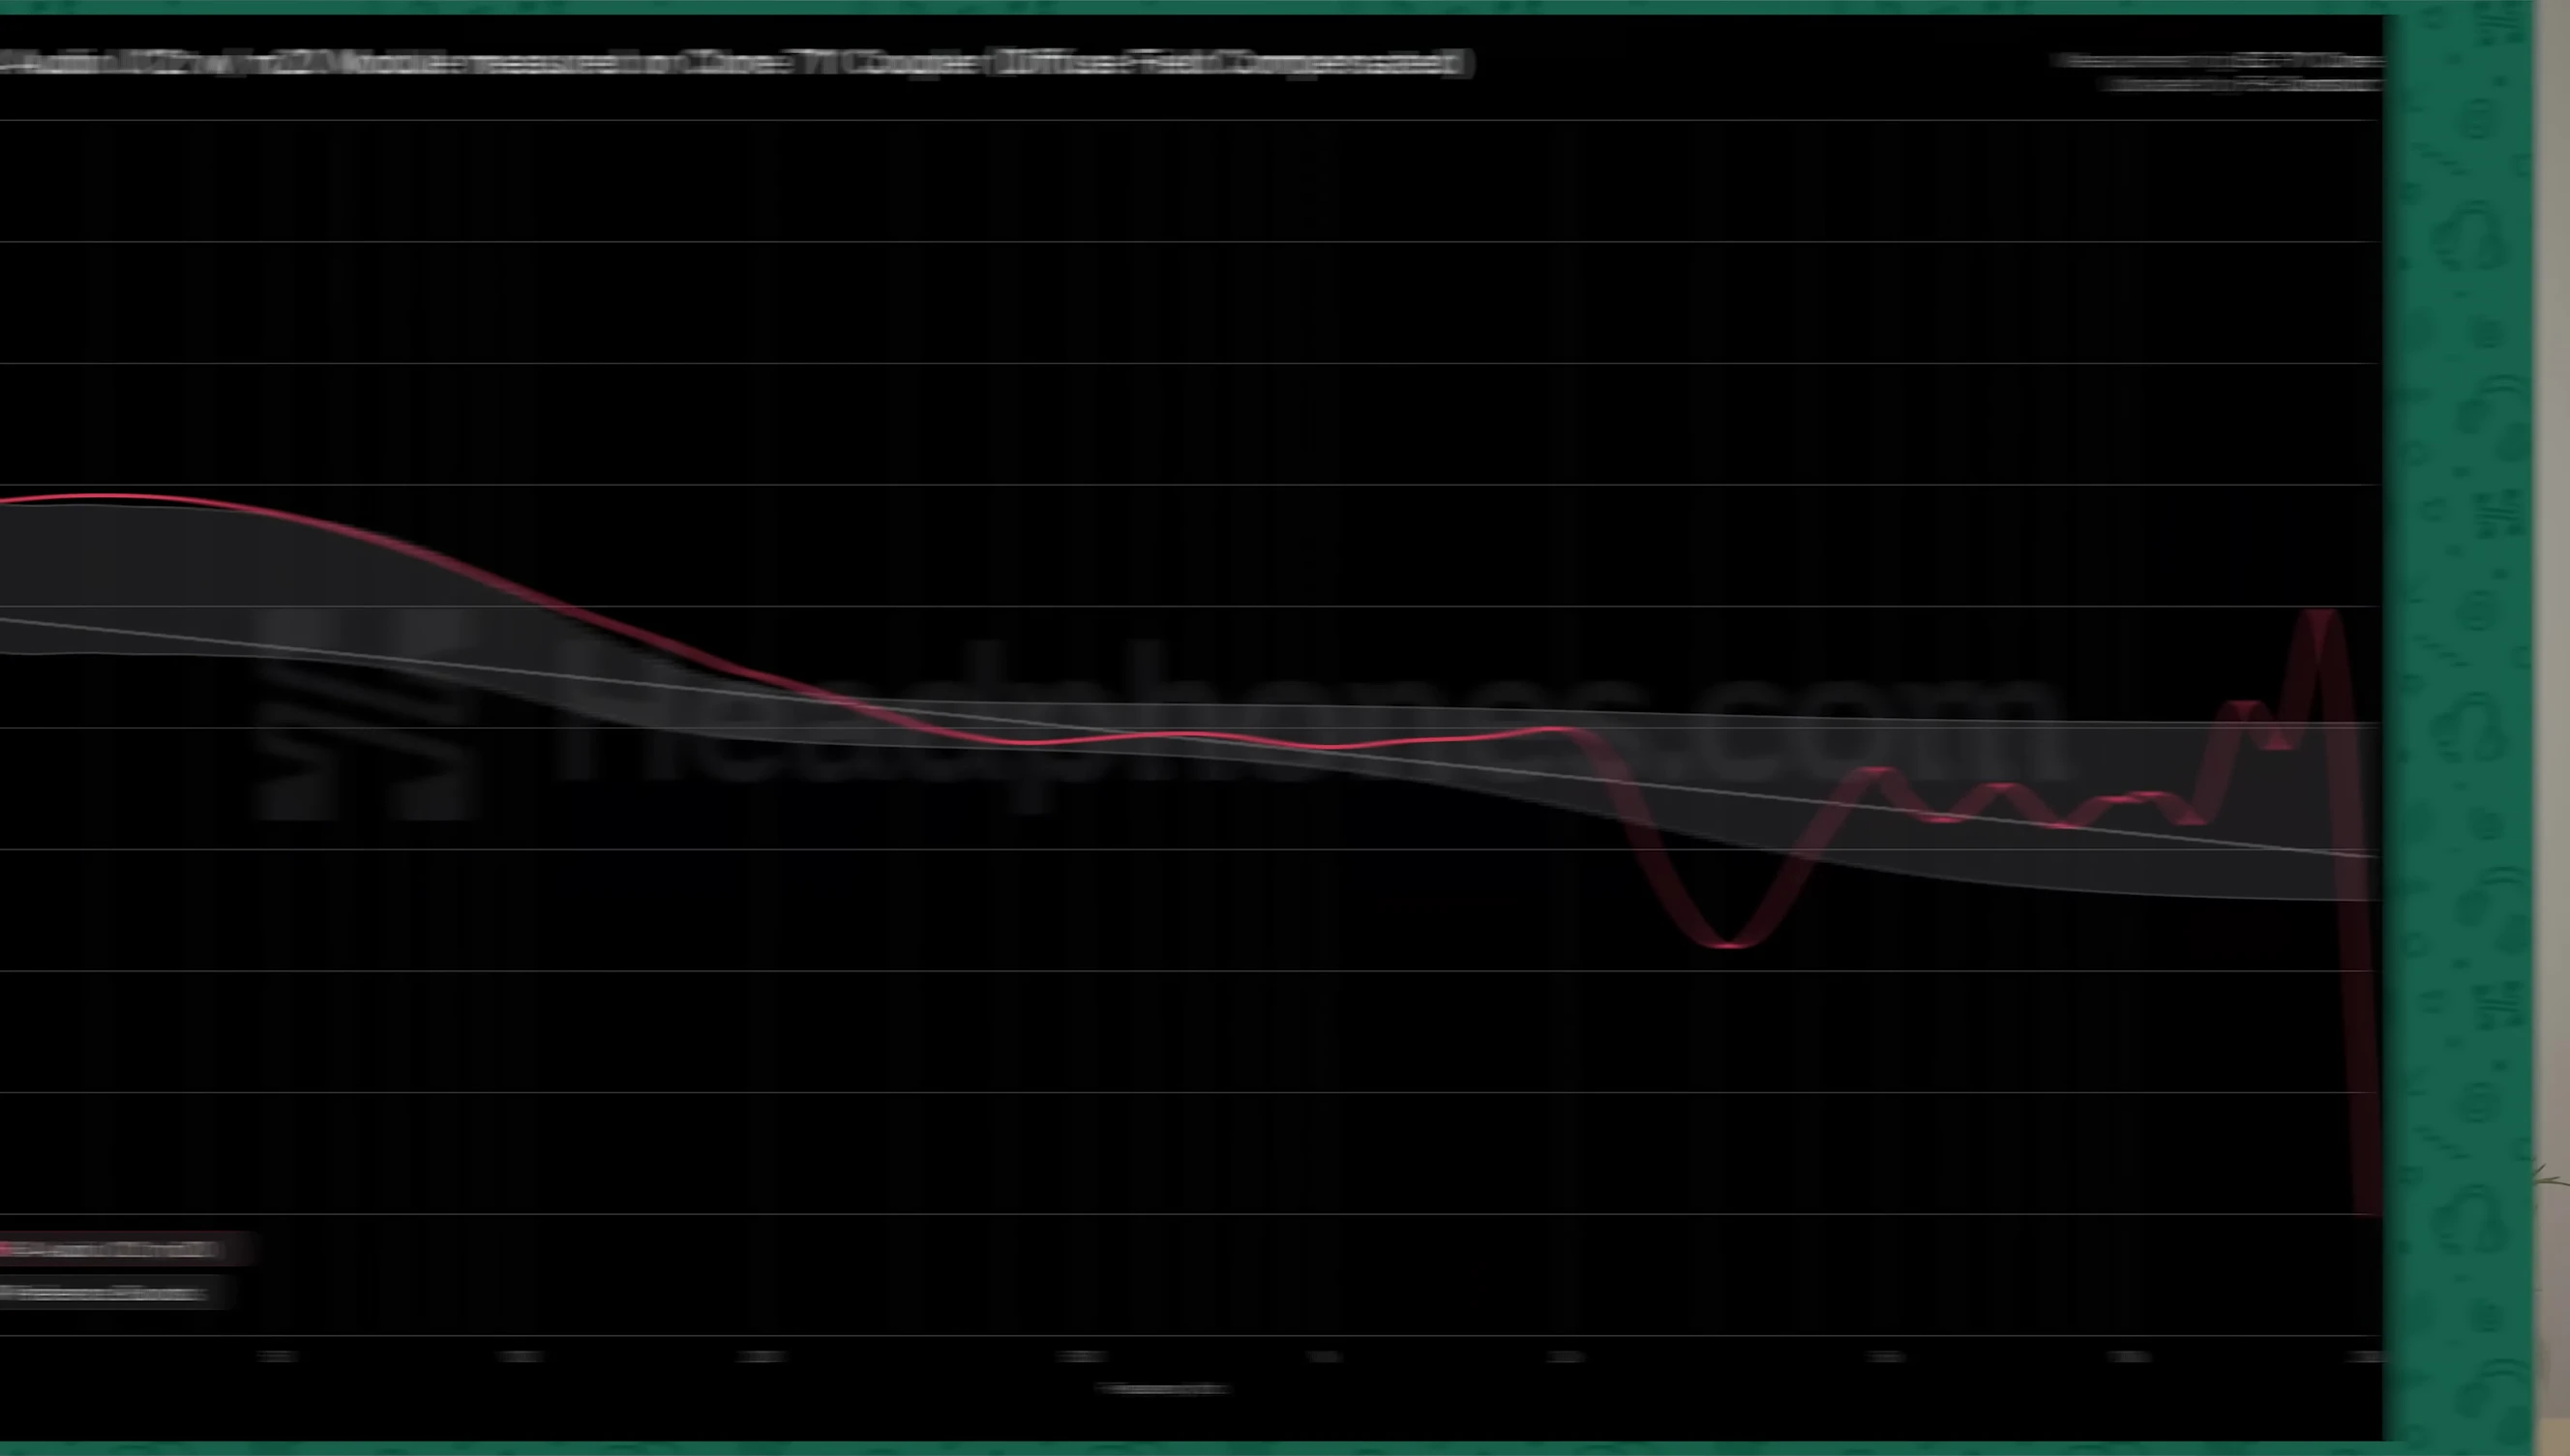Click the deepest dip of red curve
Image resolution: width=2570 pixels, height=1456 pixels.
coord(1727,942)
